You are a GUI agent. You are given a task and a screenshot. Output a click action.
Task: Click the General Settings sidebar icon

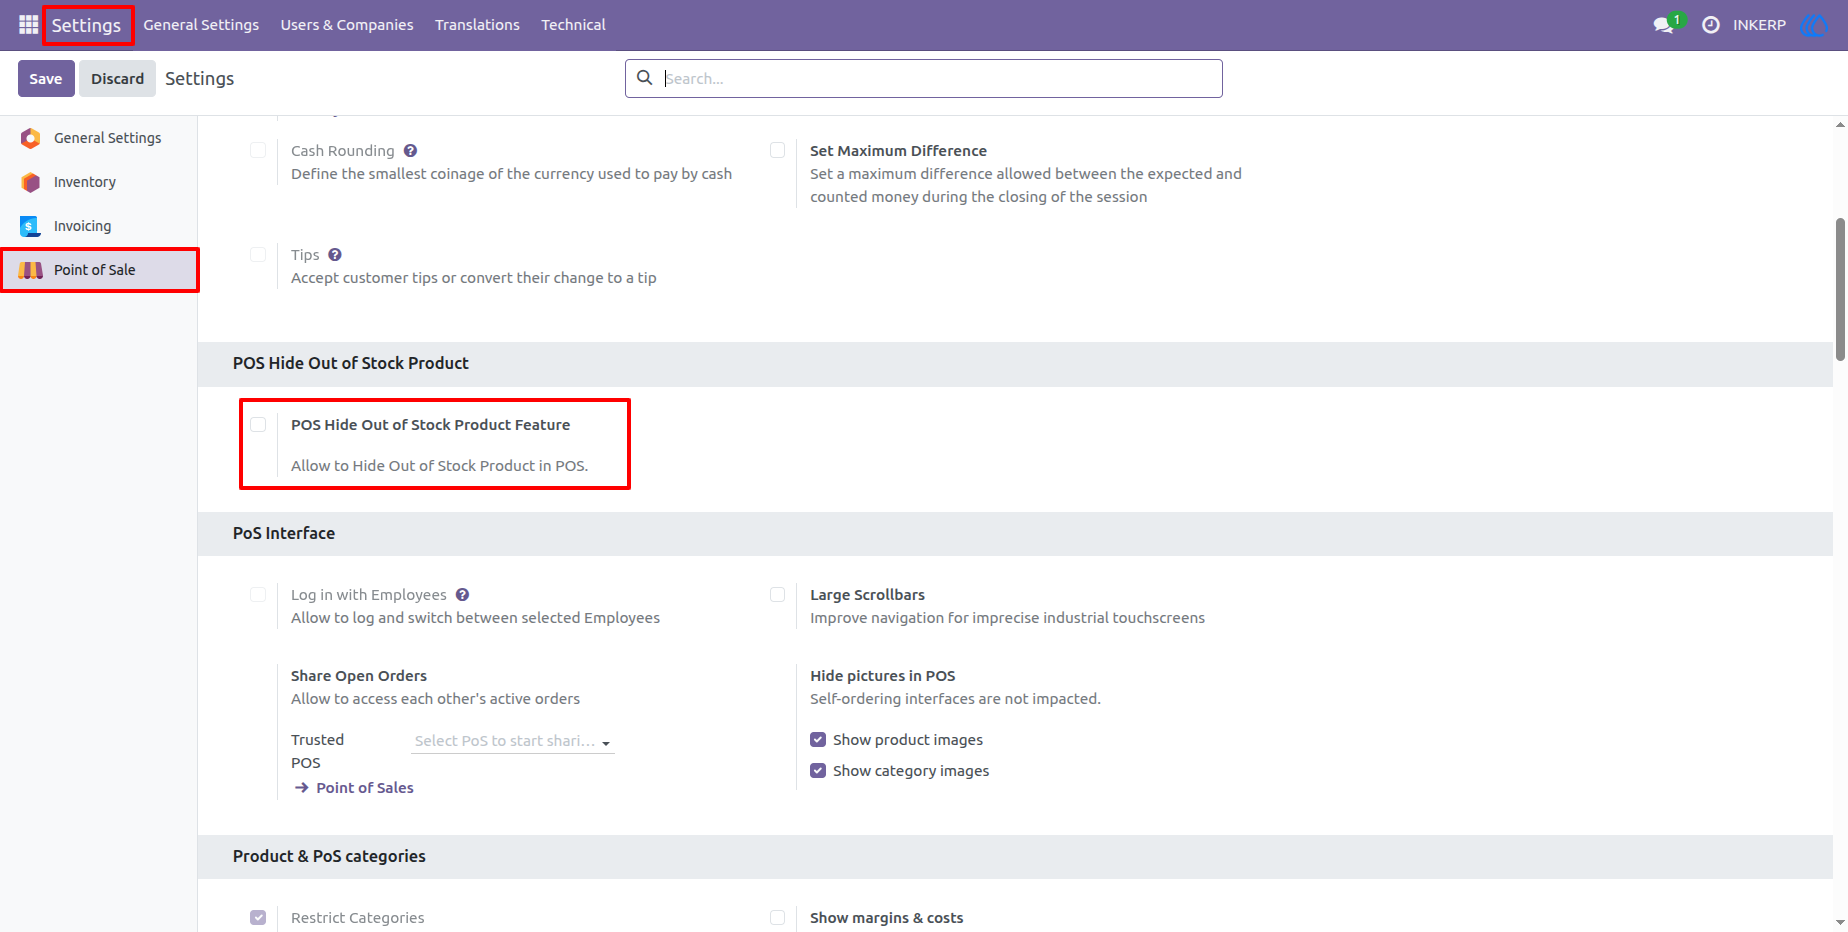tap(31, 138)
